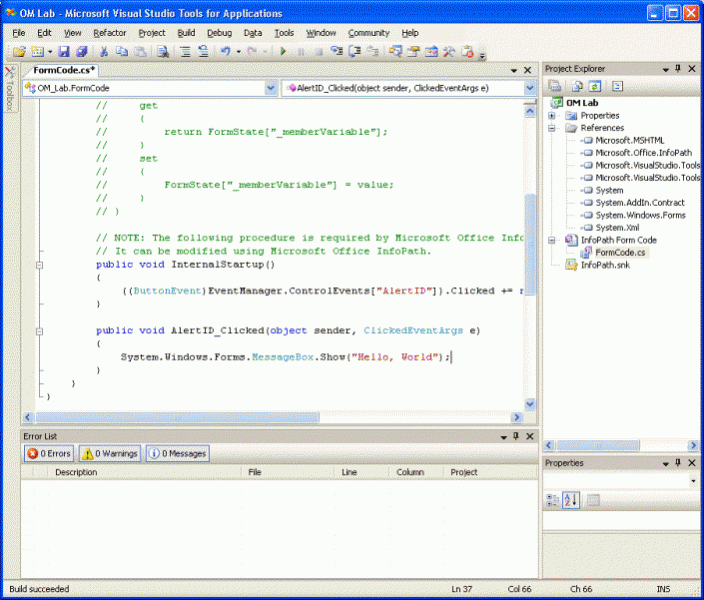This screenshot has height=600, width=704.
Task: Click Properties icon in Project Explorer toolbar
Action: point(554,86)
